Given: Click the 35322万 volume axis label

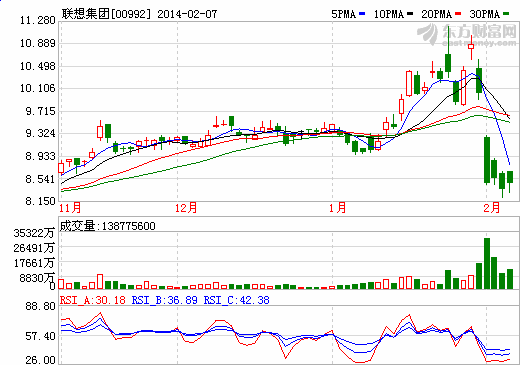Looking at the screenshot, I should (x=34, y=233).
